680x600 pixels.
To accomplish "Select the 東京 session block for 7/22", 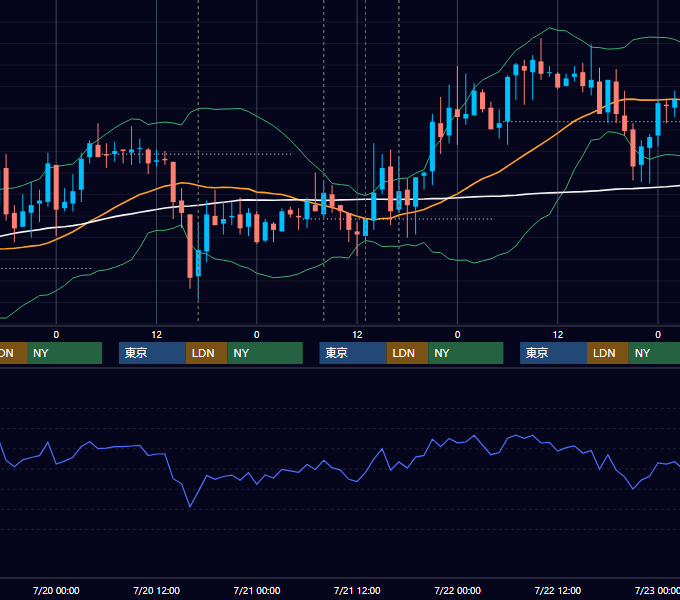I will 553,353.
